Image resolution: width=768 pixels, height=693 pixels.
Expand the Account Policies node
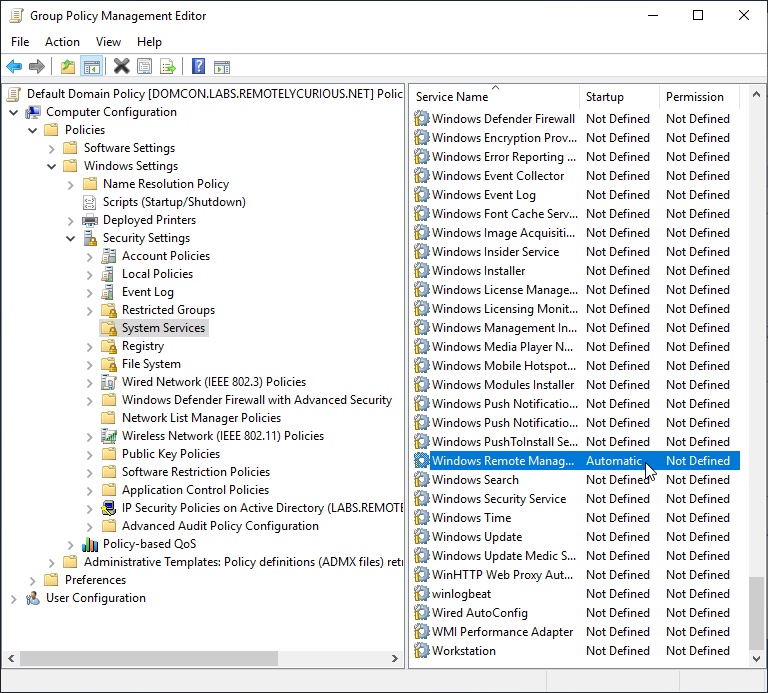(x=90, y=257)
